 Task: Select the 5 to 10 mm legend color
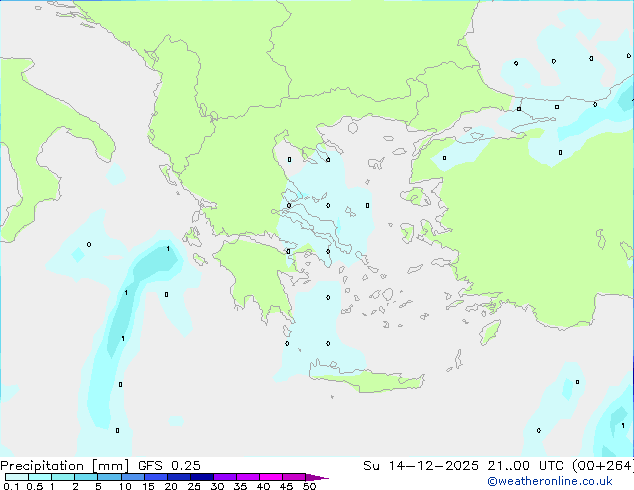click(109, 477)
